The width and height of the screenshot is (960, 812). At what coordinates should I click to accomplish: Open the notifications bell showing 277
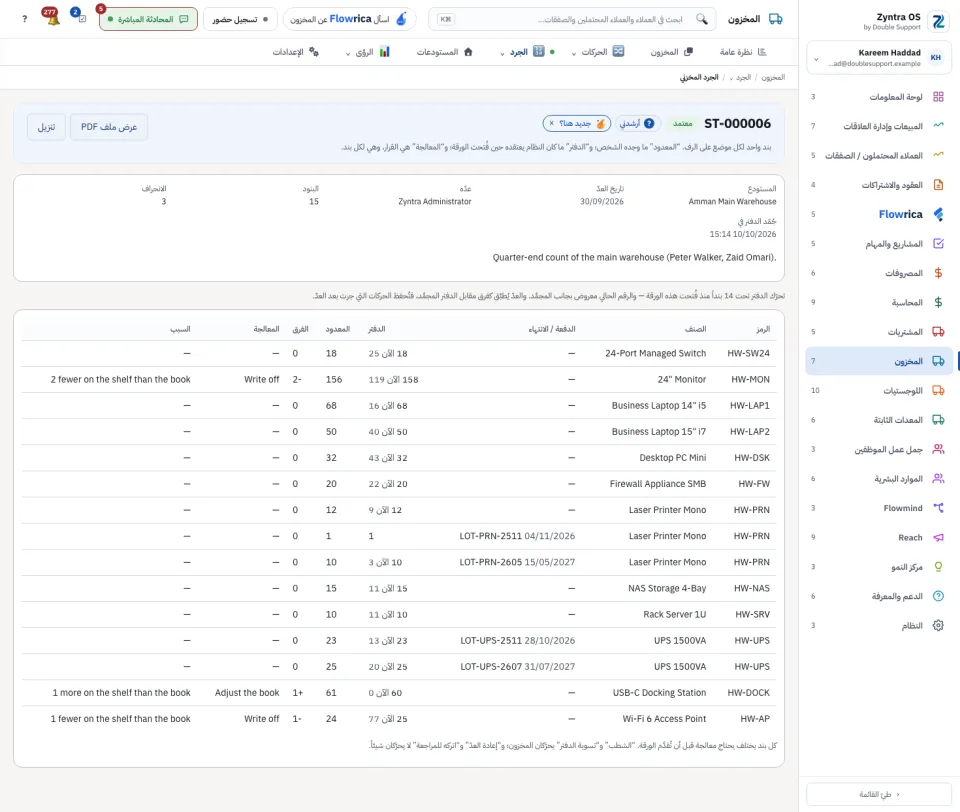pyautogui.click(x=51, y=17)
